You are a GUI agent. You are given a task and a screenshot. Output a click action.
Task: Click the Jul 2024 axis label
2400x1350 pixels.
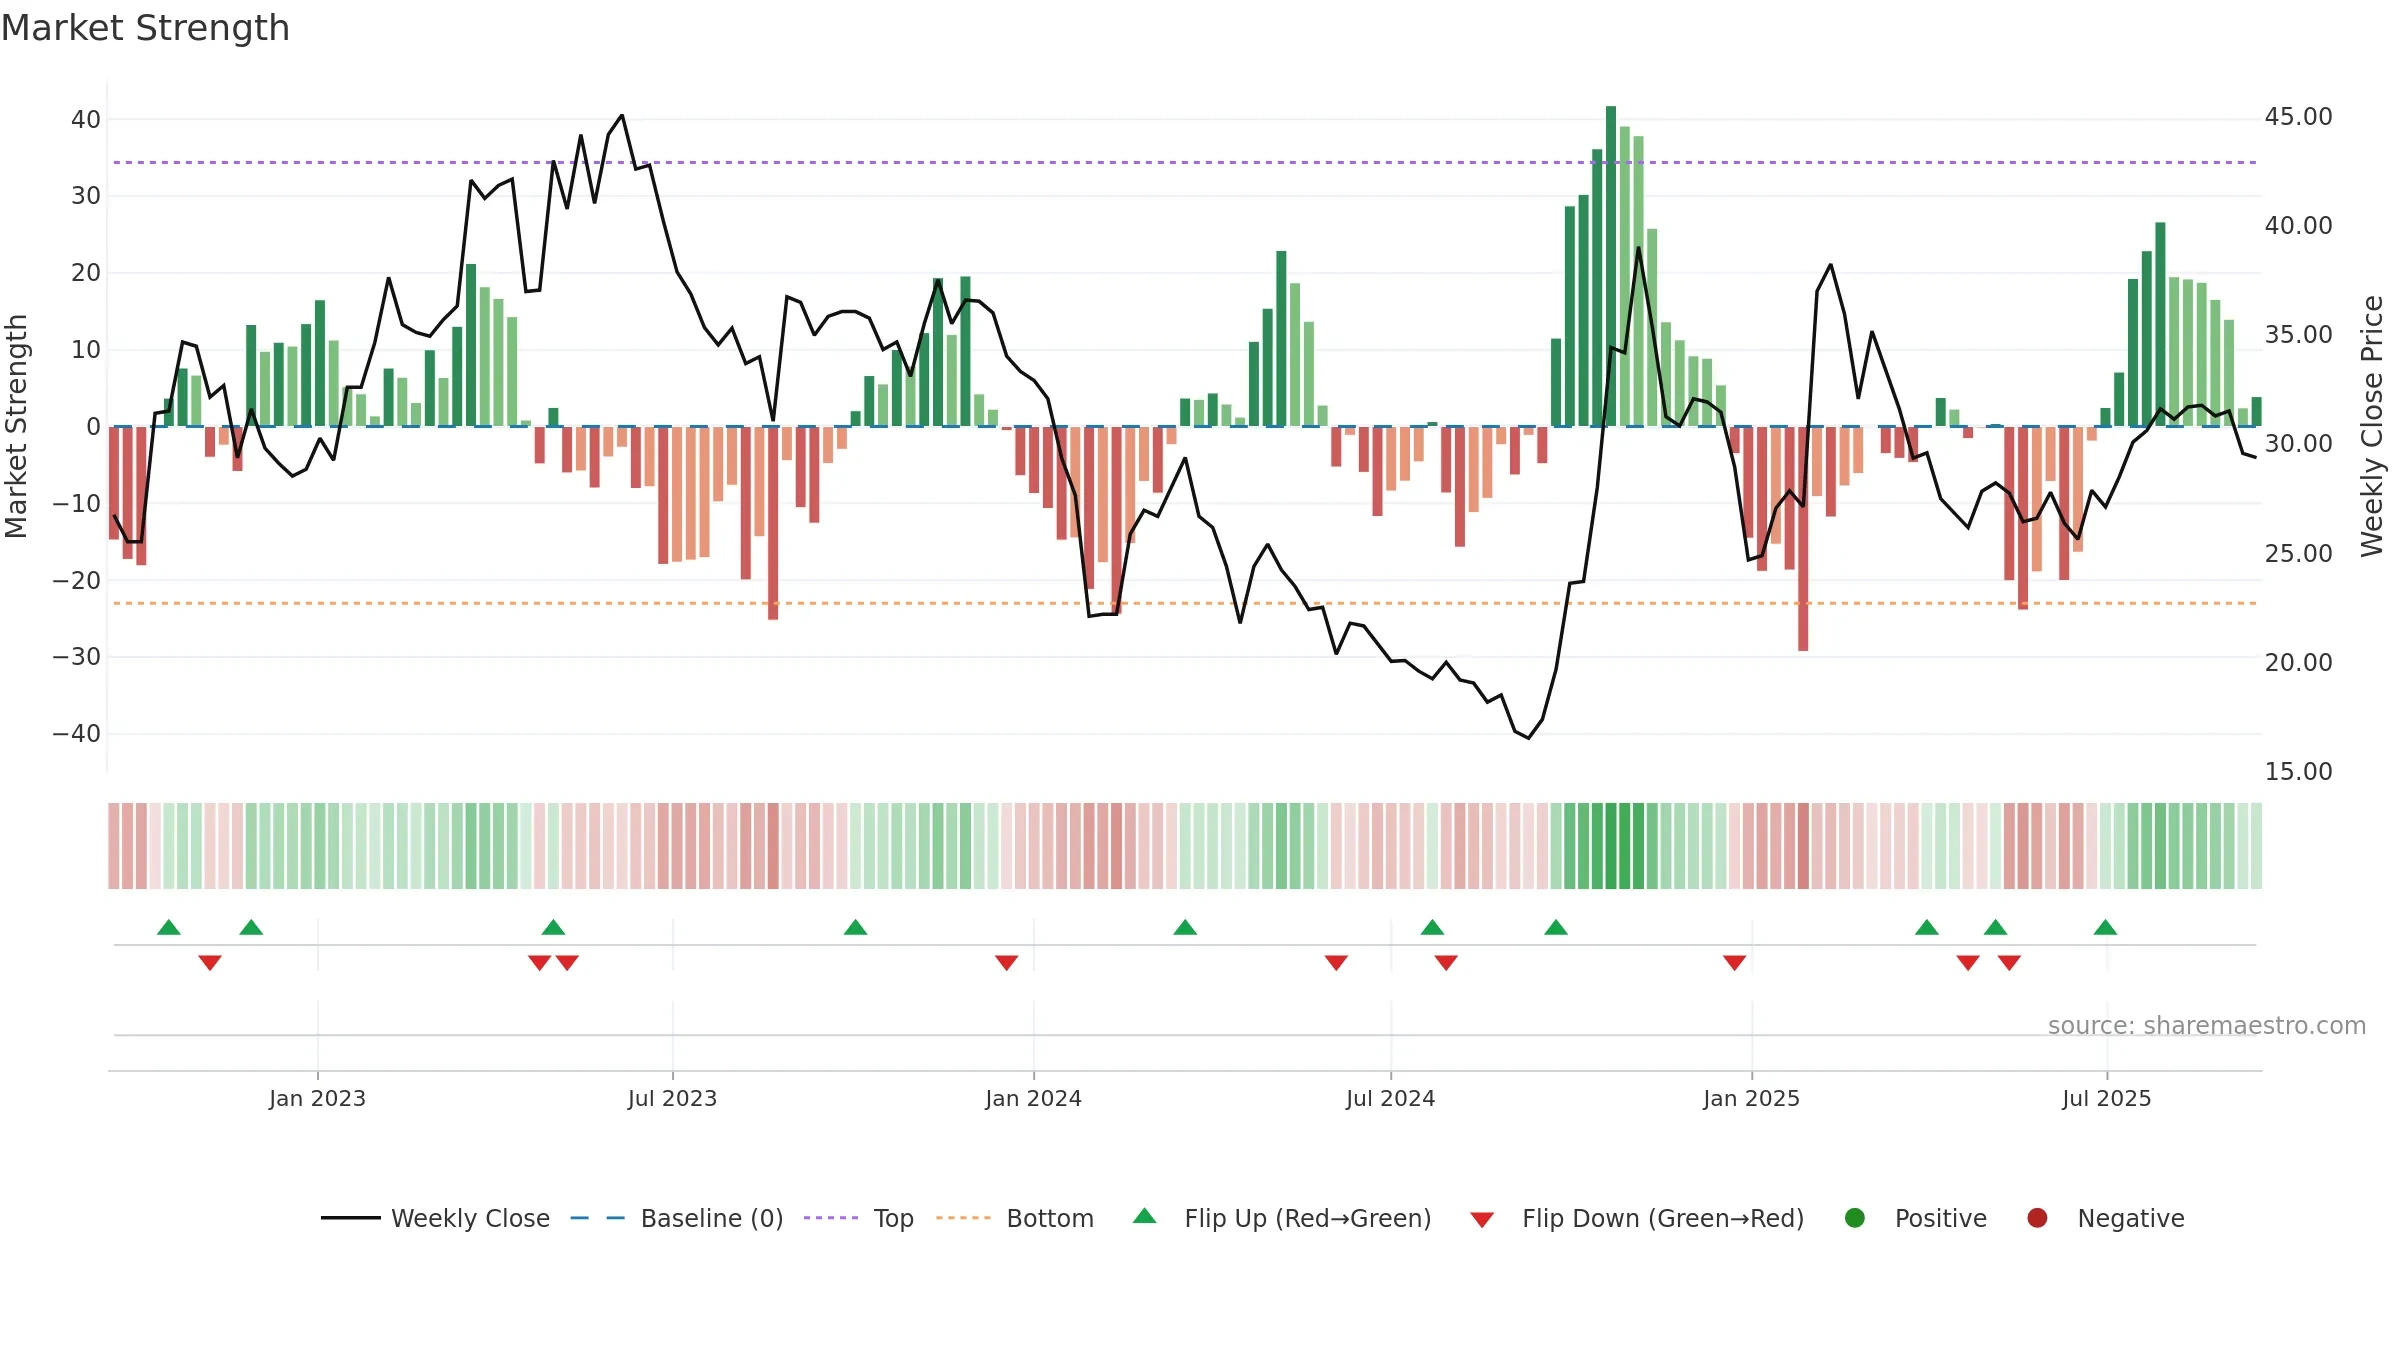[1390, 1098]
